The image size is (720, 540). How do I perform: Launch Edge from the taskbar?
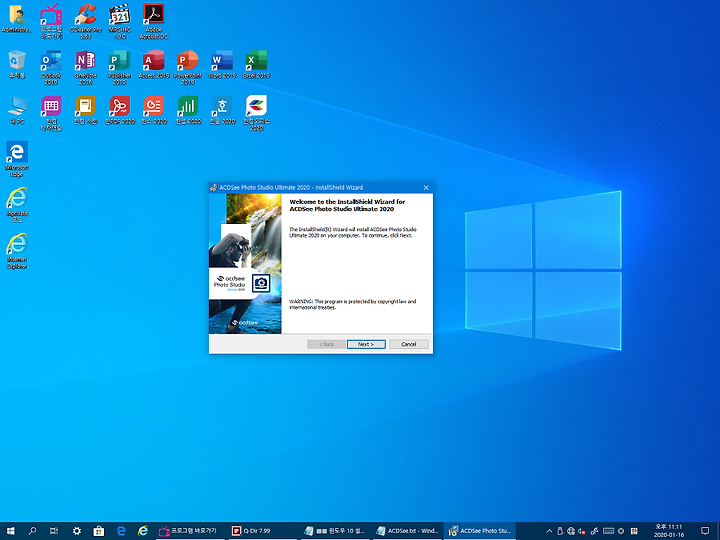click(x=121, y=531)
